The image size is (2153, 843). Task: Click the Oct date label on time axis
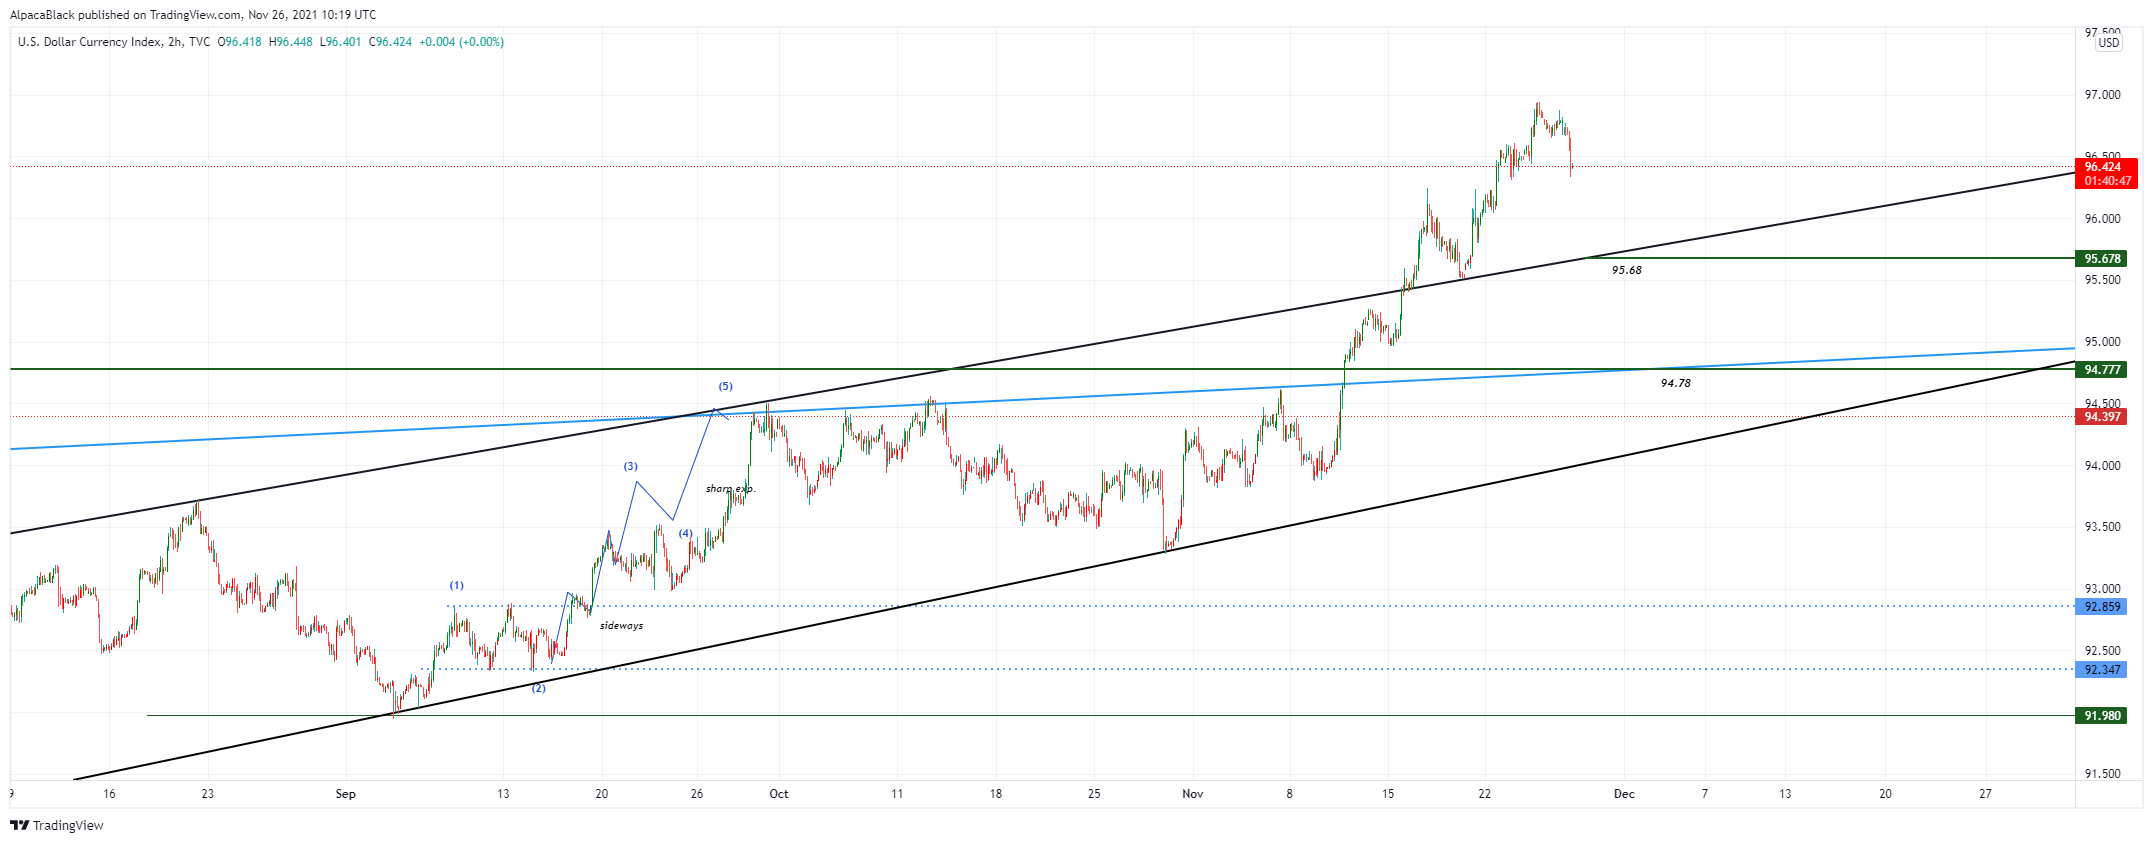pos(779,794)
